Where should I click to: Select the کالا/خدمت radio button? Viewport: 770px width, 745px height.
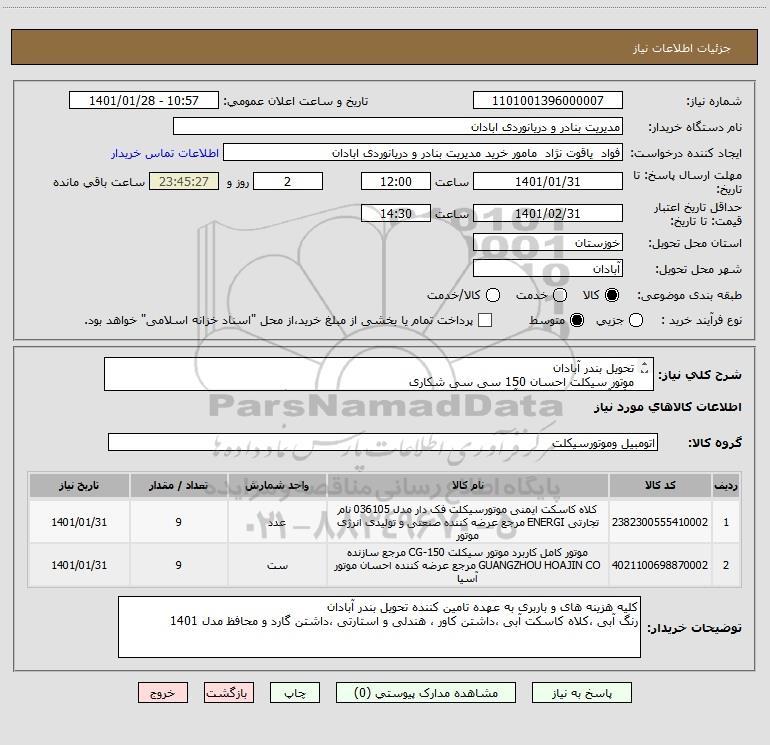coord(493,295)
